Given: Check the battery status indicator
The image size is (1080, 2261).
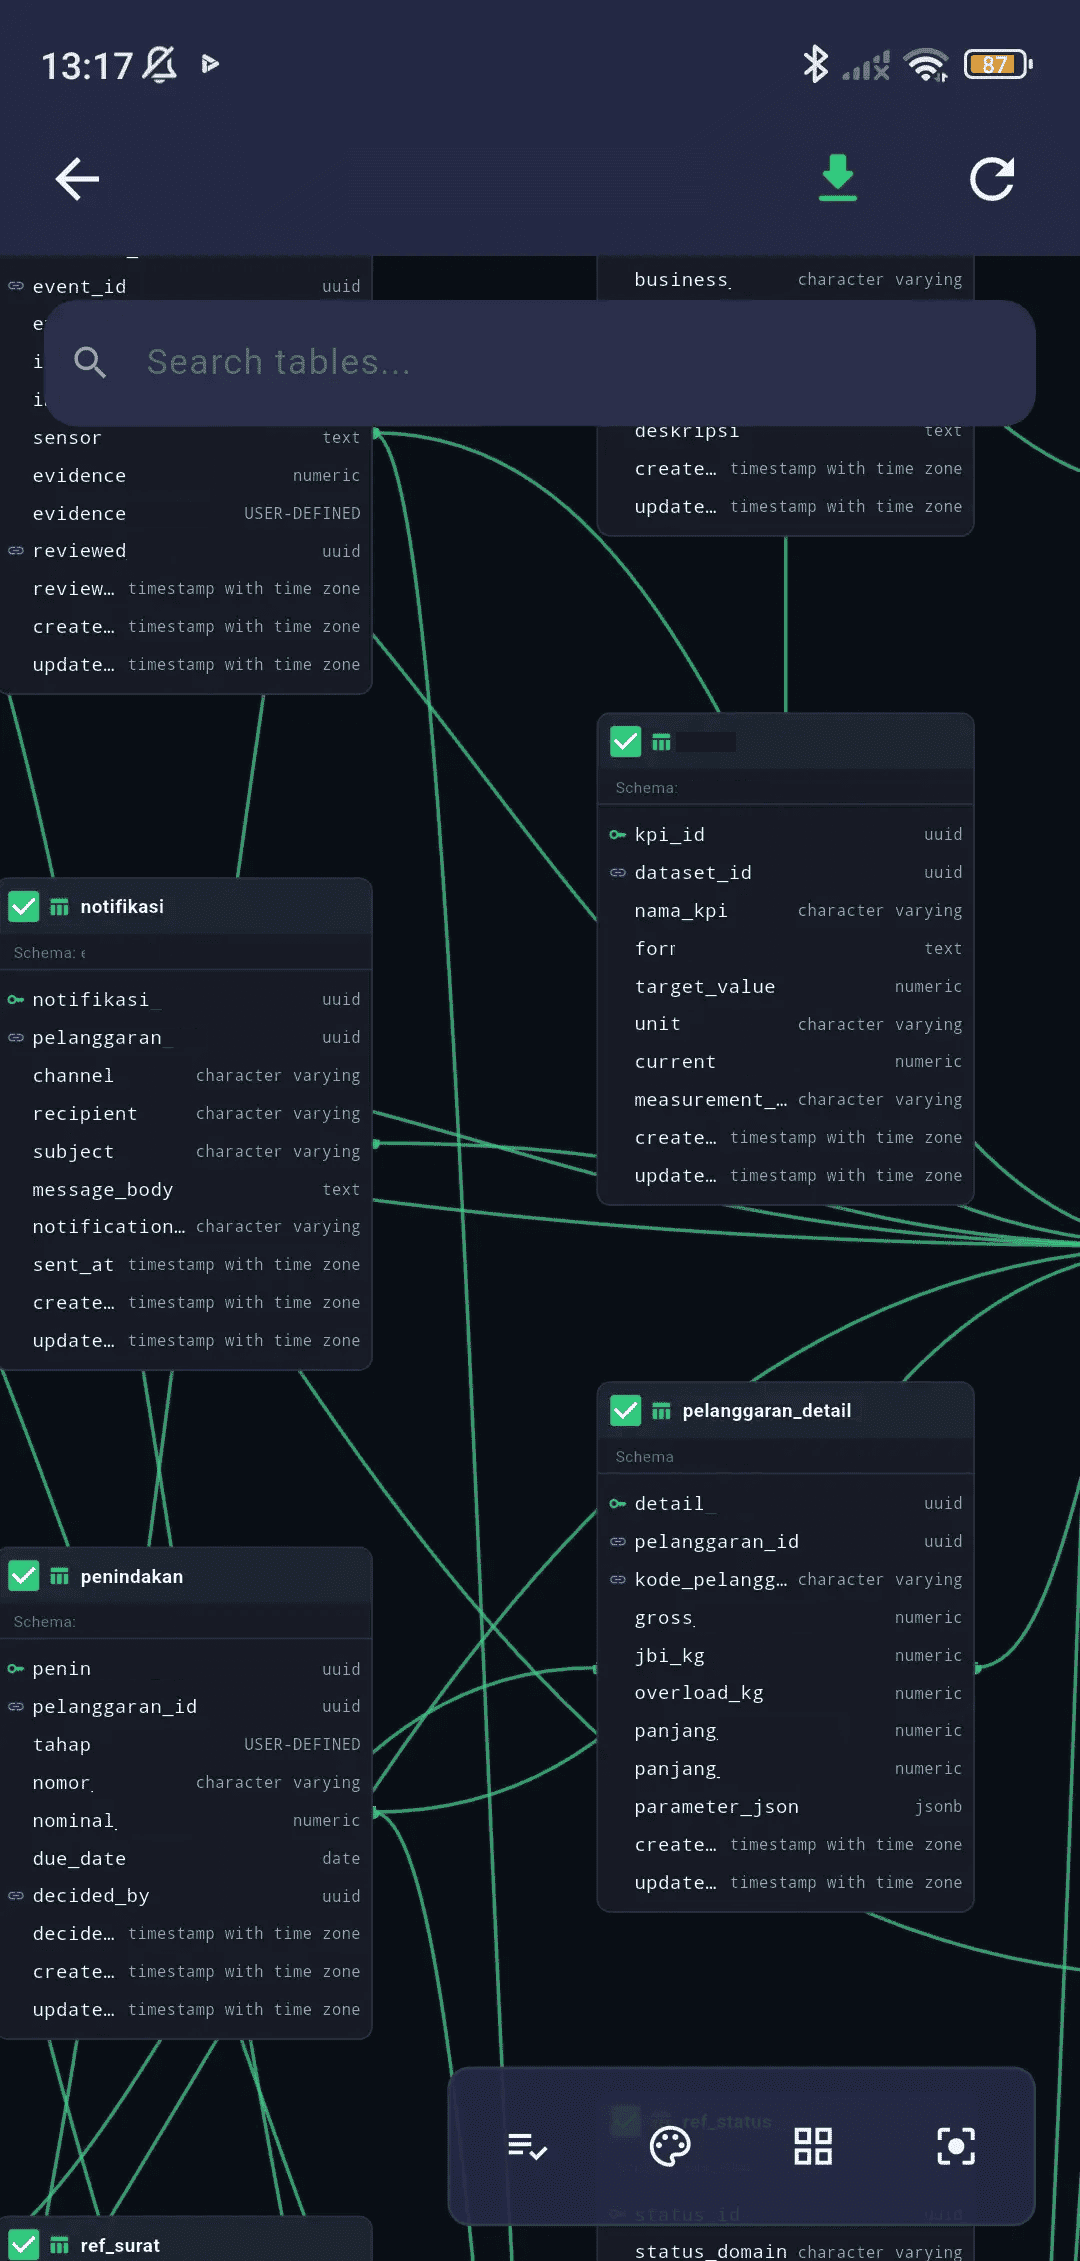Looking at the screenshot, I should pos(998,65).
